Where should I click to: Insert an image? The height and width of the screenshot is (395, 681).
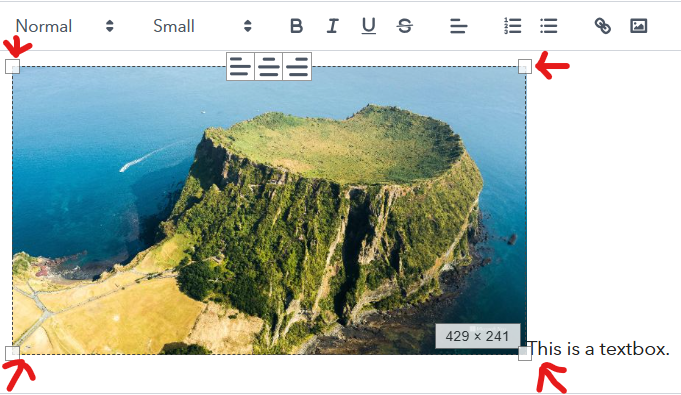click(638, 26)
